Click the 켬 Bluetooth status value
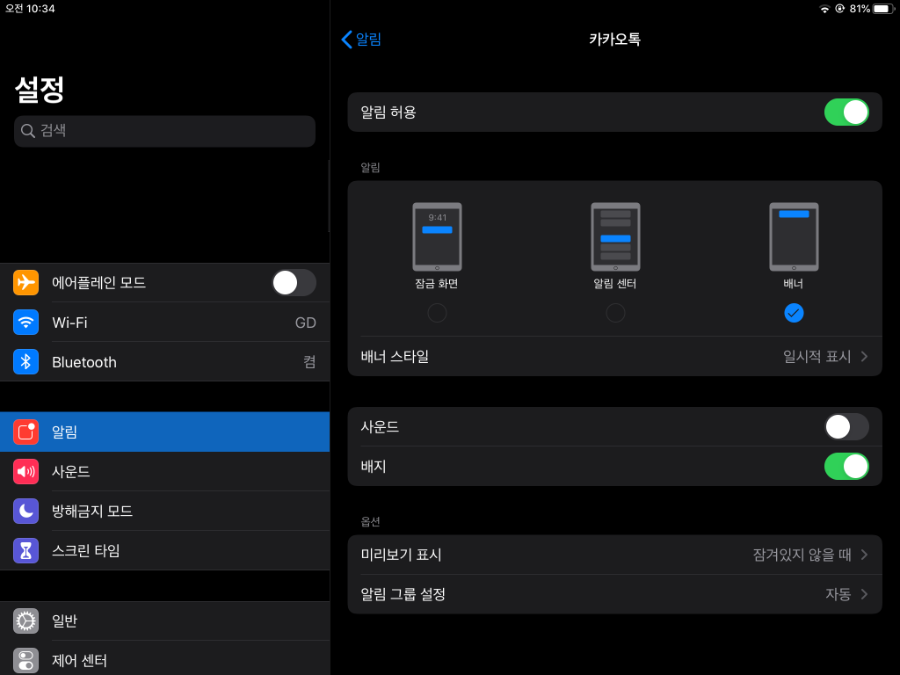 (x=309, y=362)
